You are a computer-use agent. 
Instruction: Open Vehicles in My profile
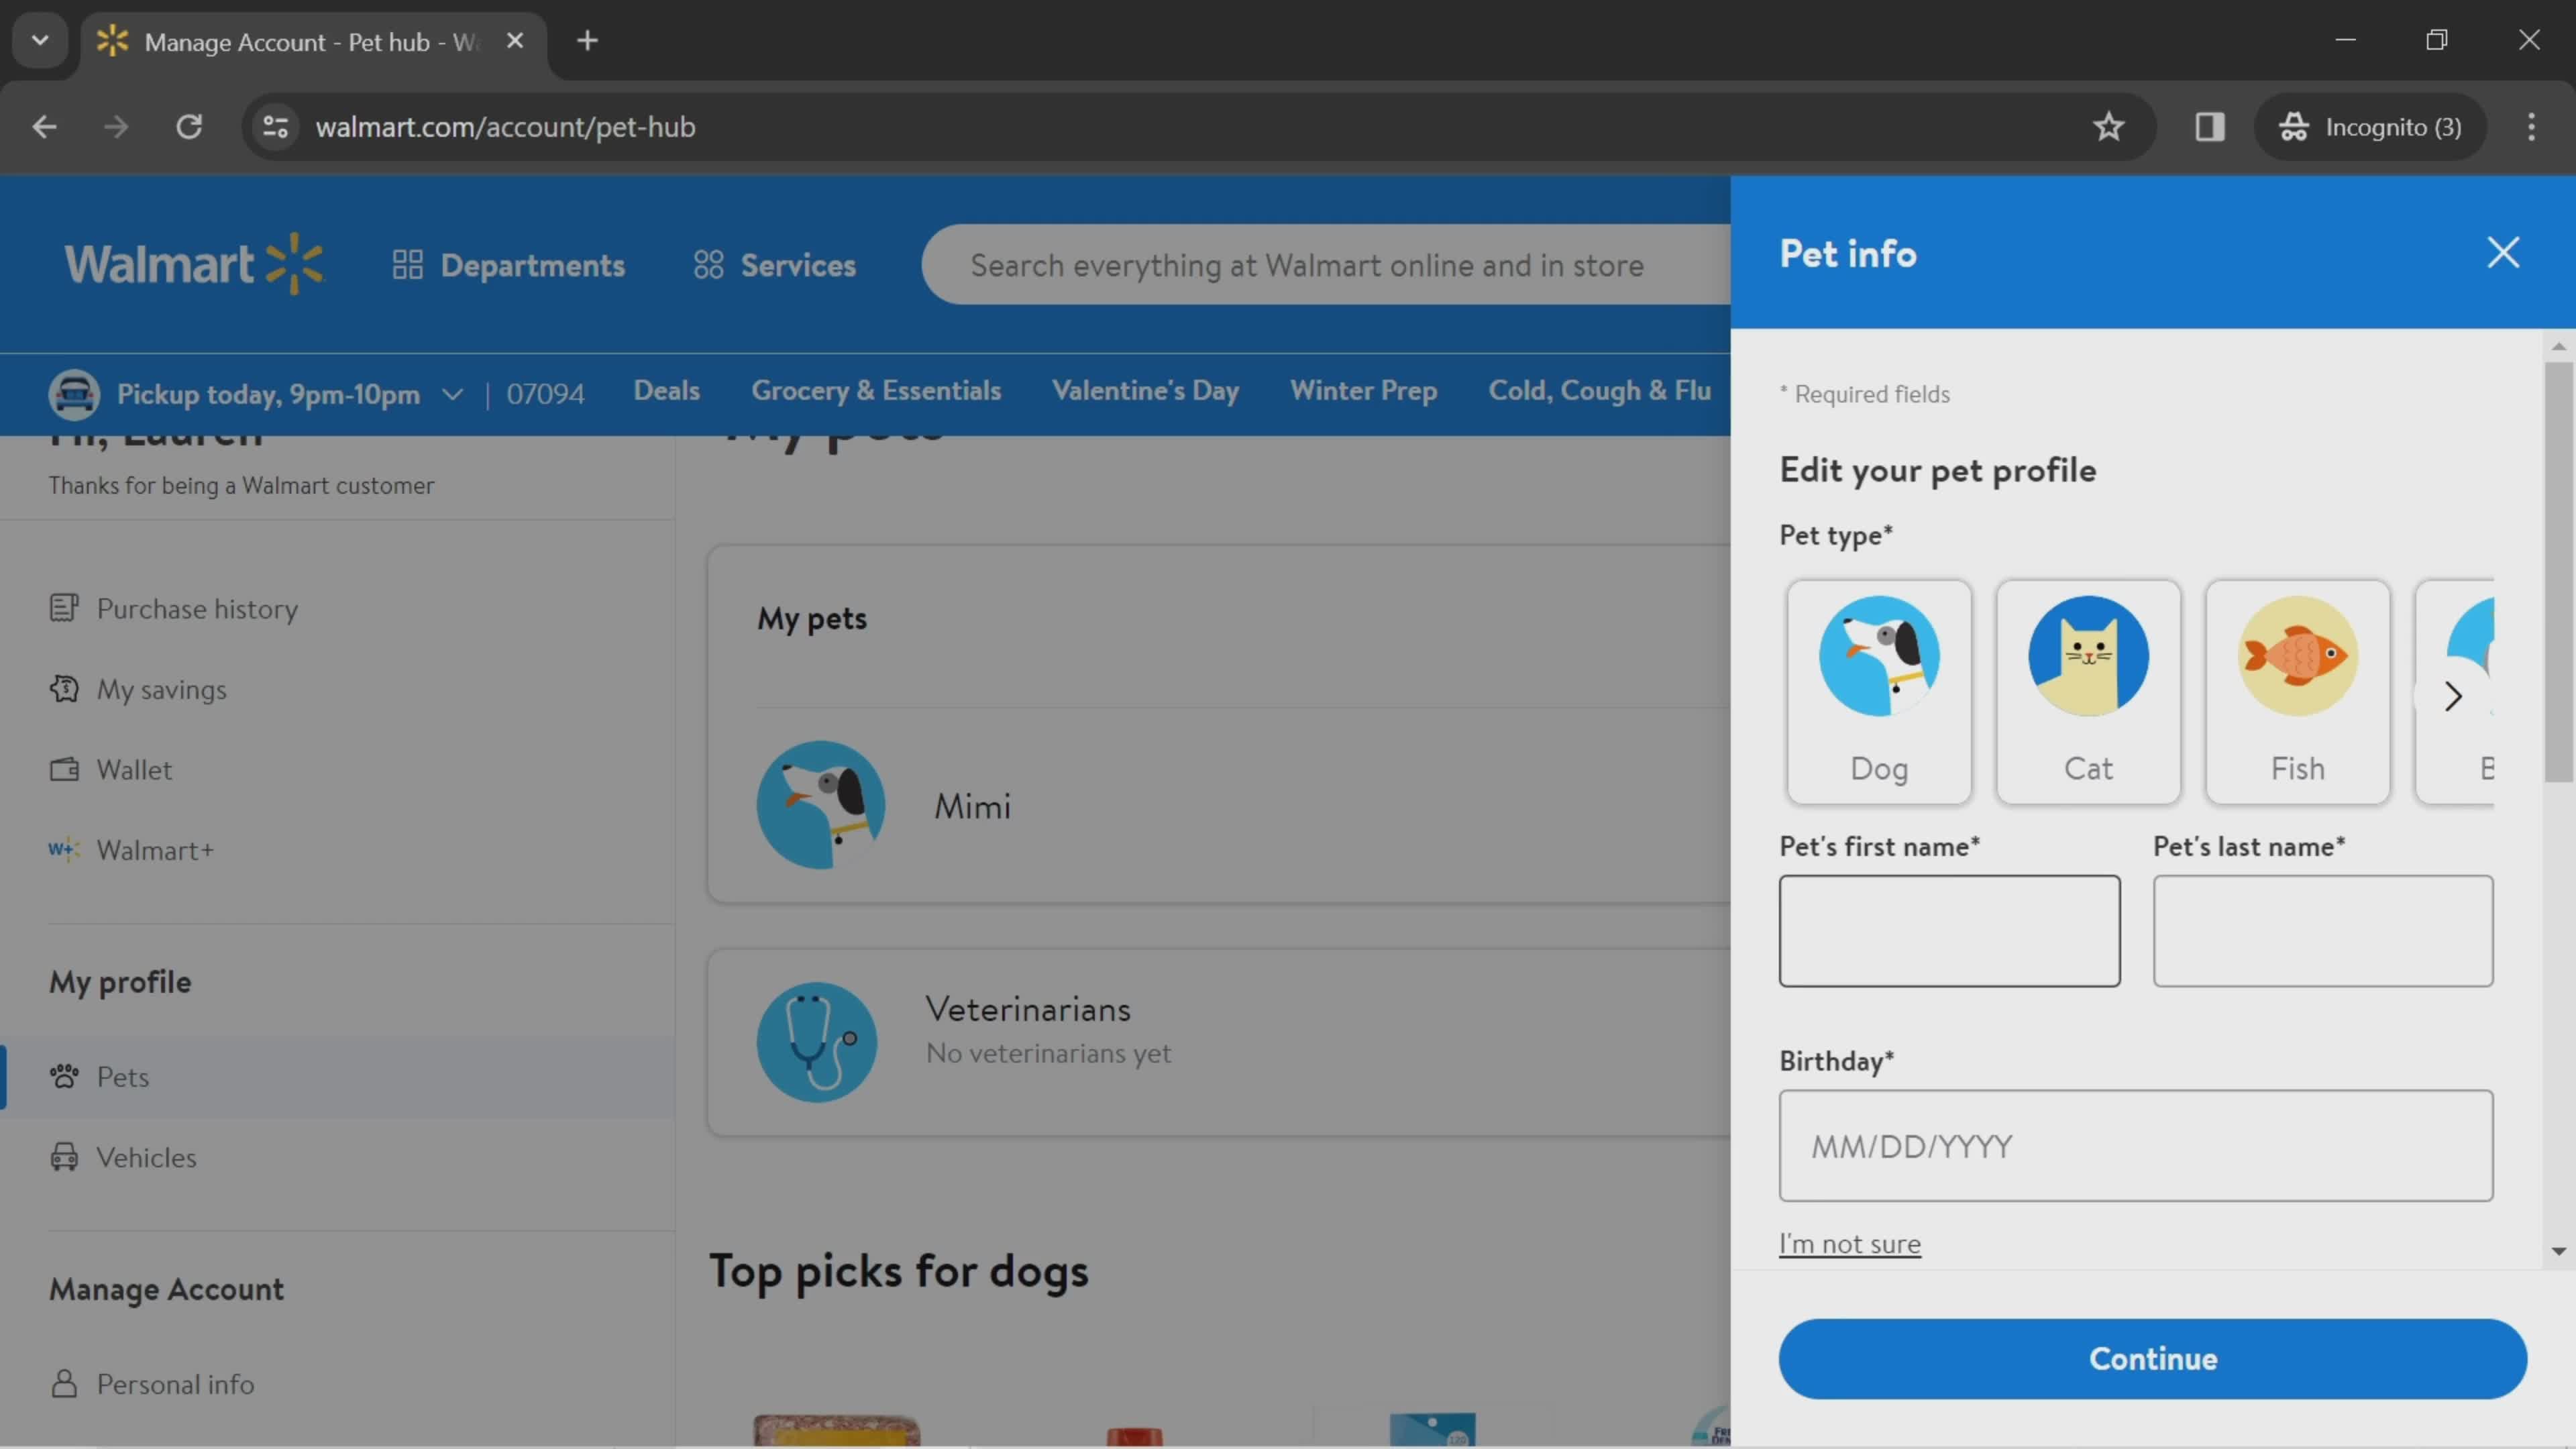point(146,1158)
